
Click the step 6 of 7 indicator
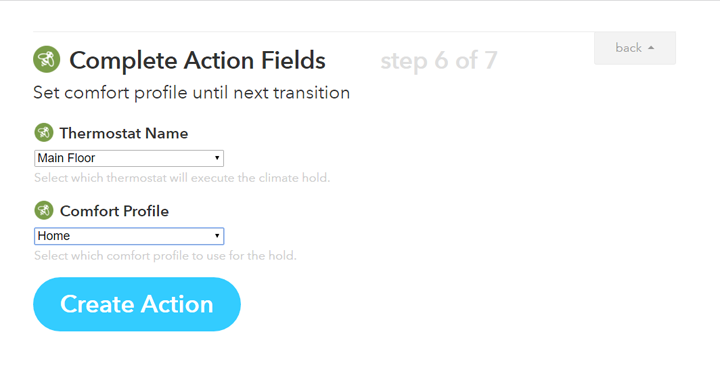(439, 60)
